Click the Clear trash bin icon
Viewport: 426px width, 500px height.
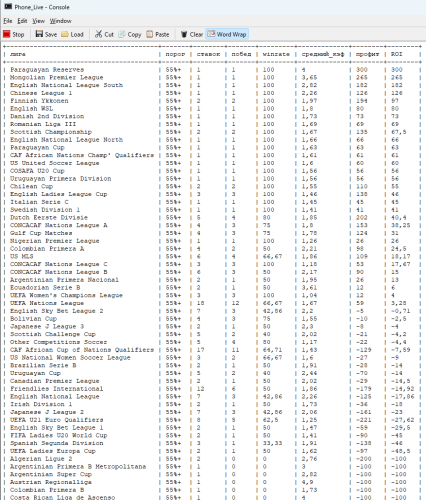coord(184,34)
